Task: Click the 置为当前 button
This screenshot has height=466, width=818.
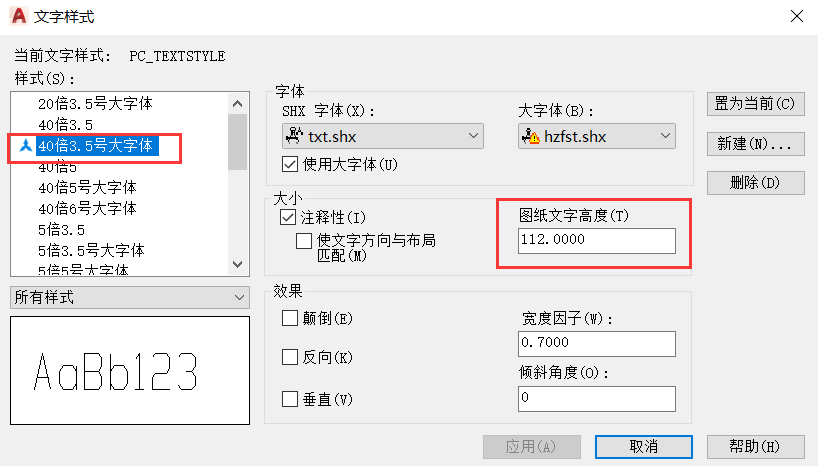Action: tap(755, 104)
